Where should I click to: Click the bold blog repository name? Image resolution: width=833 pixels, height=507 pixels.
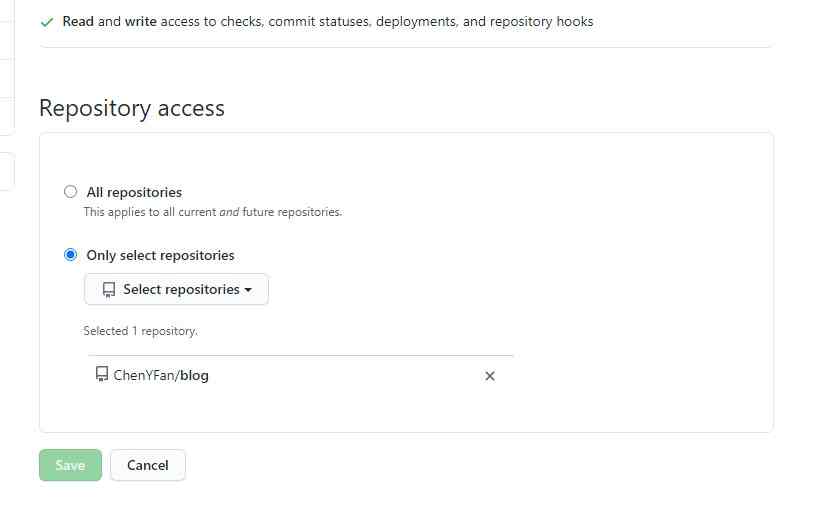coord(194,375)
